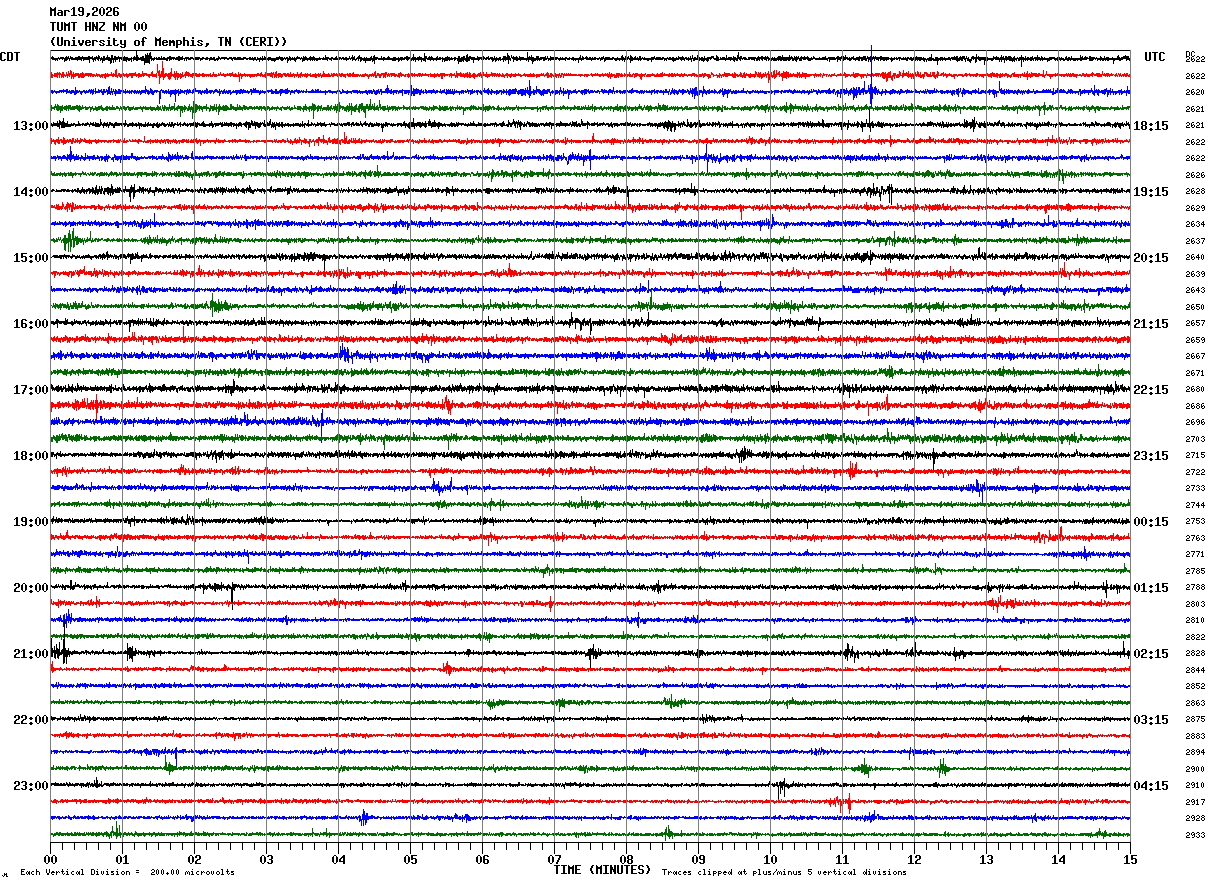Image resolution: width=1210 pixels, height=886 pixels.
Task: Click the DC offset value 2634
Action: (1195, 224)
